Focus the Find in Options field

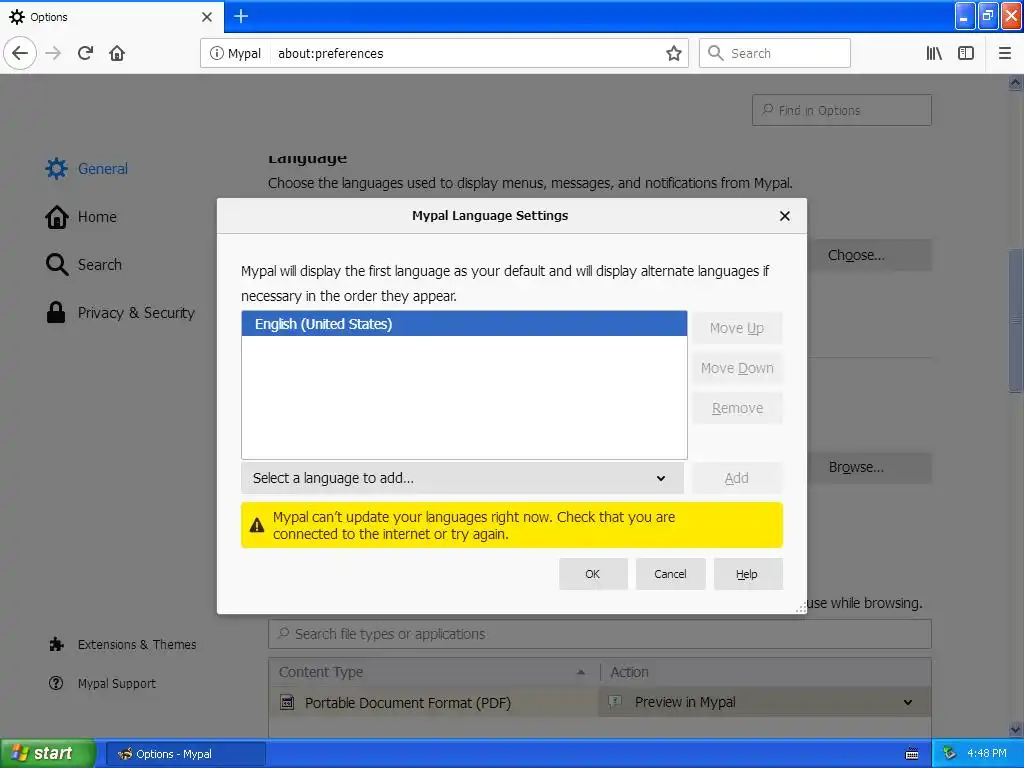[842, 110]
